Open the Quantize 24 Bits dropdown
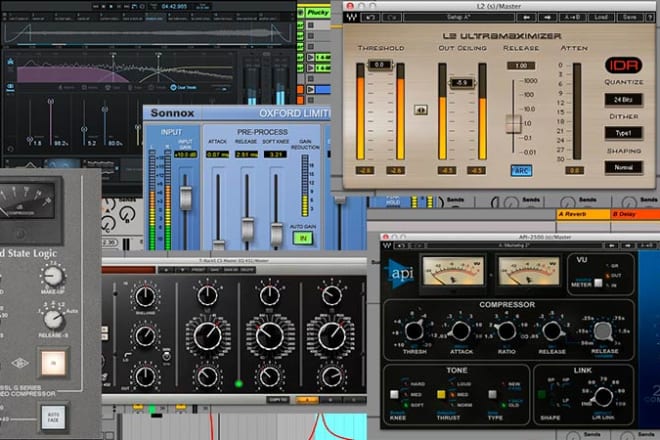The height and width of the screenshot is (440, 660). pyautogui.click(x=623, y=99)
